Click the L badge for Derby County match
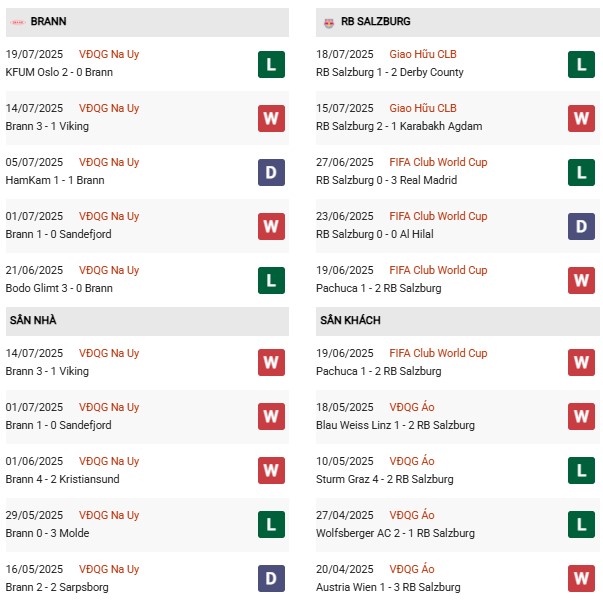This screenshot has width=603, height=601. (x=581, y=64)
